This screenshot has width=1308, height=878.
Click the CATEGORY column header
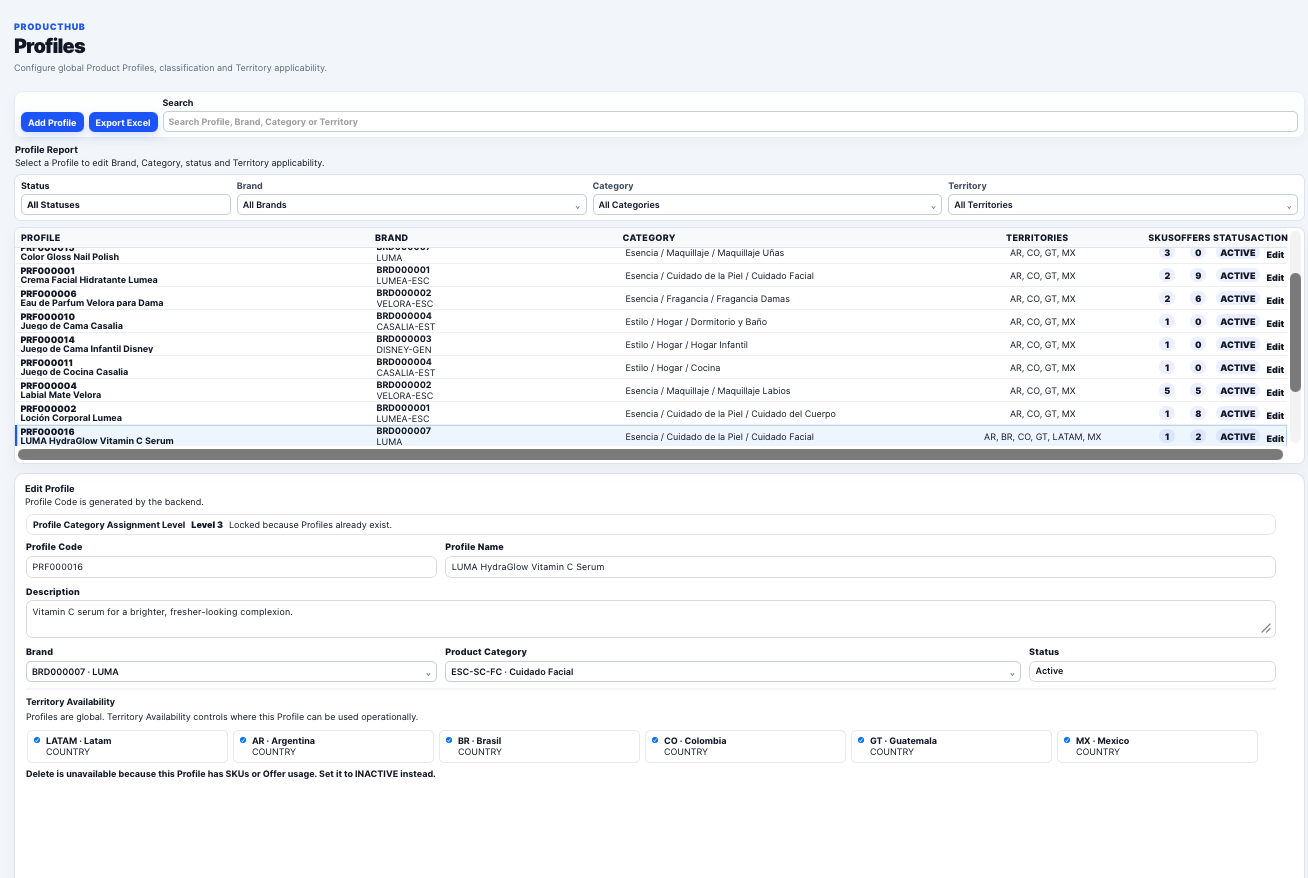point(649,238)
